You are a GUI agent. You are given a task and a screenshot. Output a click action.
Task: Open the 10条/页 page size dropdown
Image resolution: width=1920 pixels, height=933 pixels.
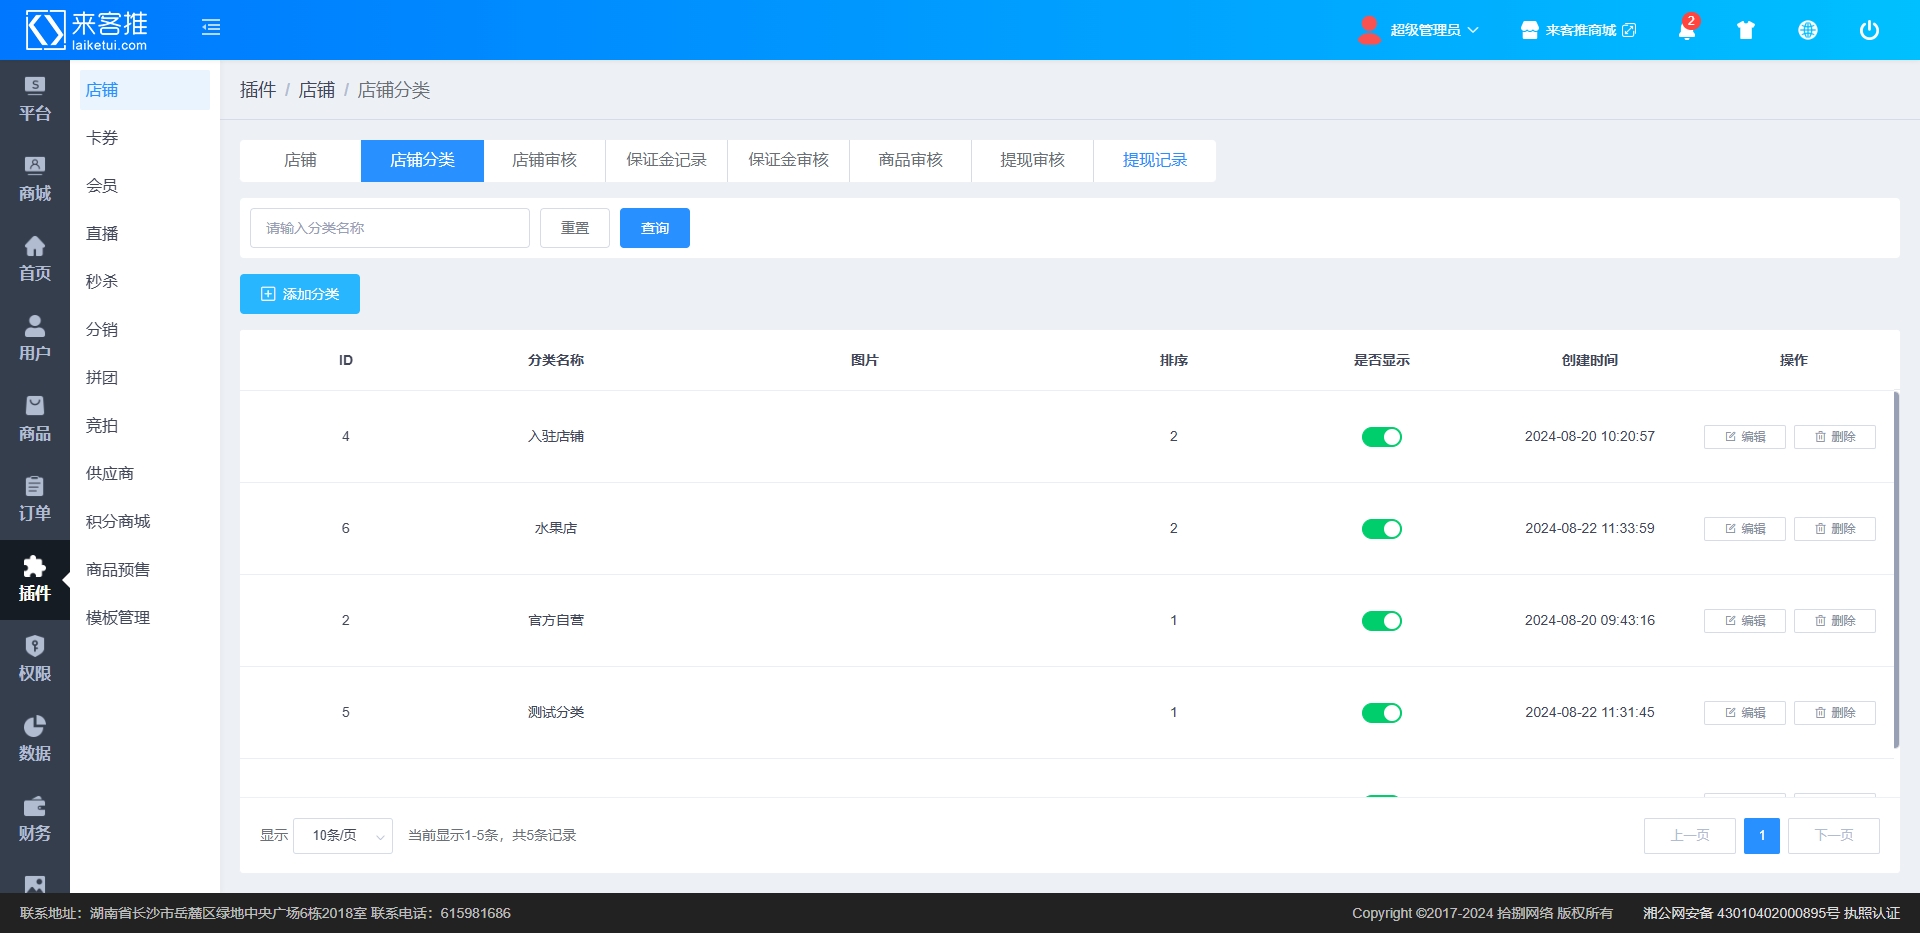343,836
